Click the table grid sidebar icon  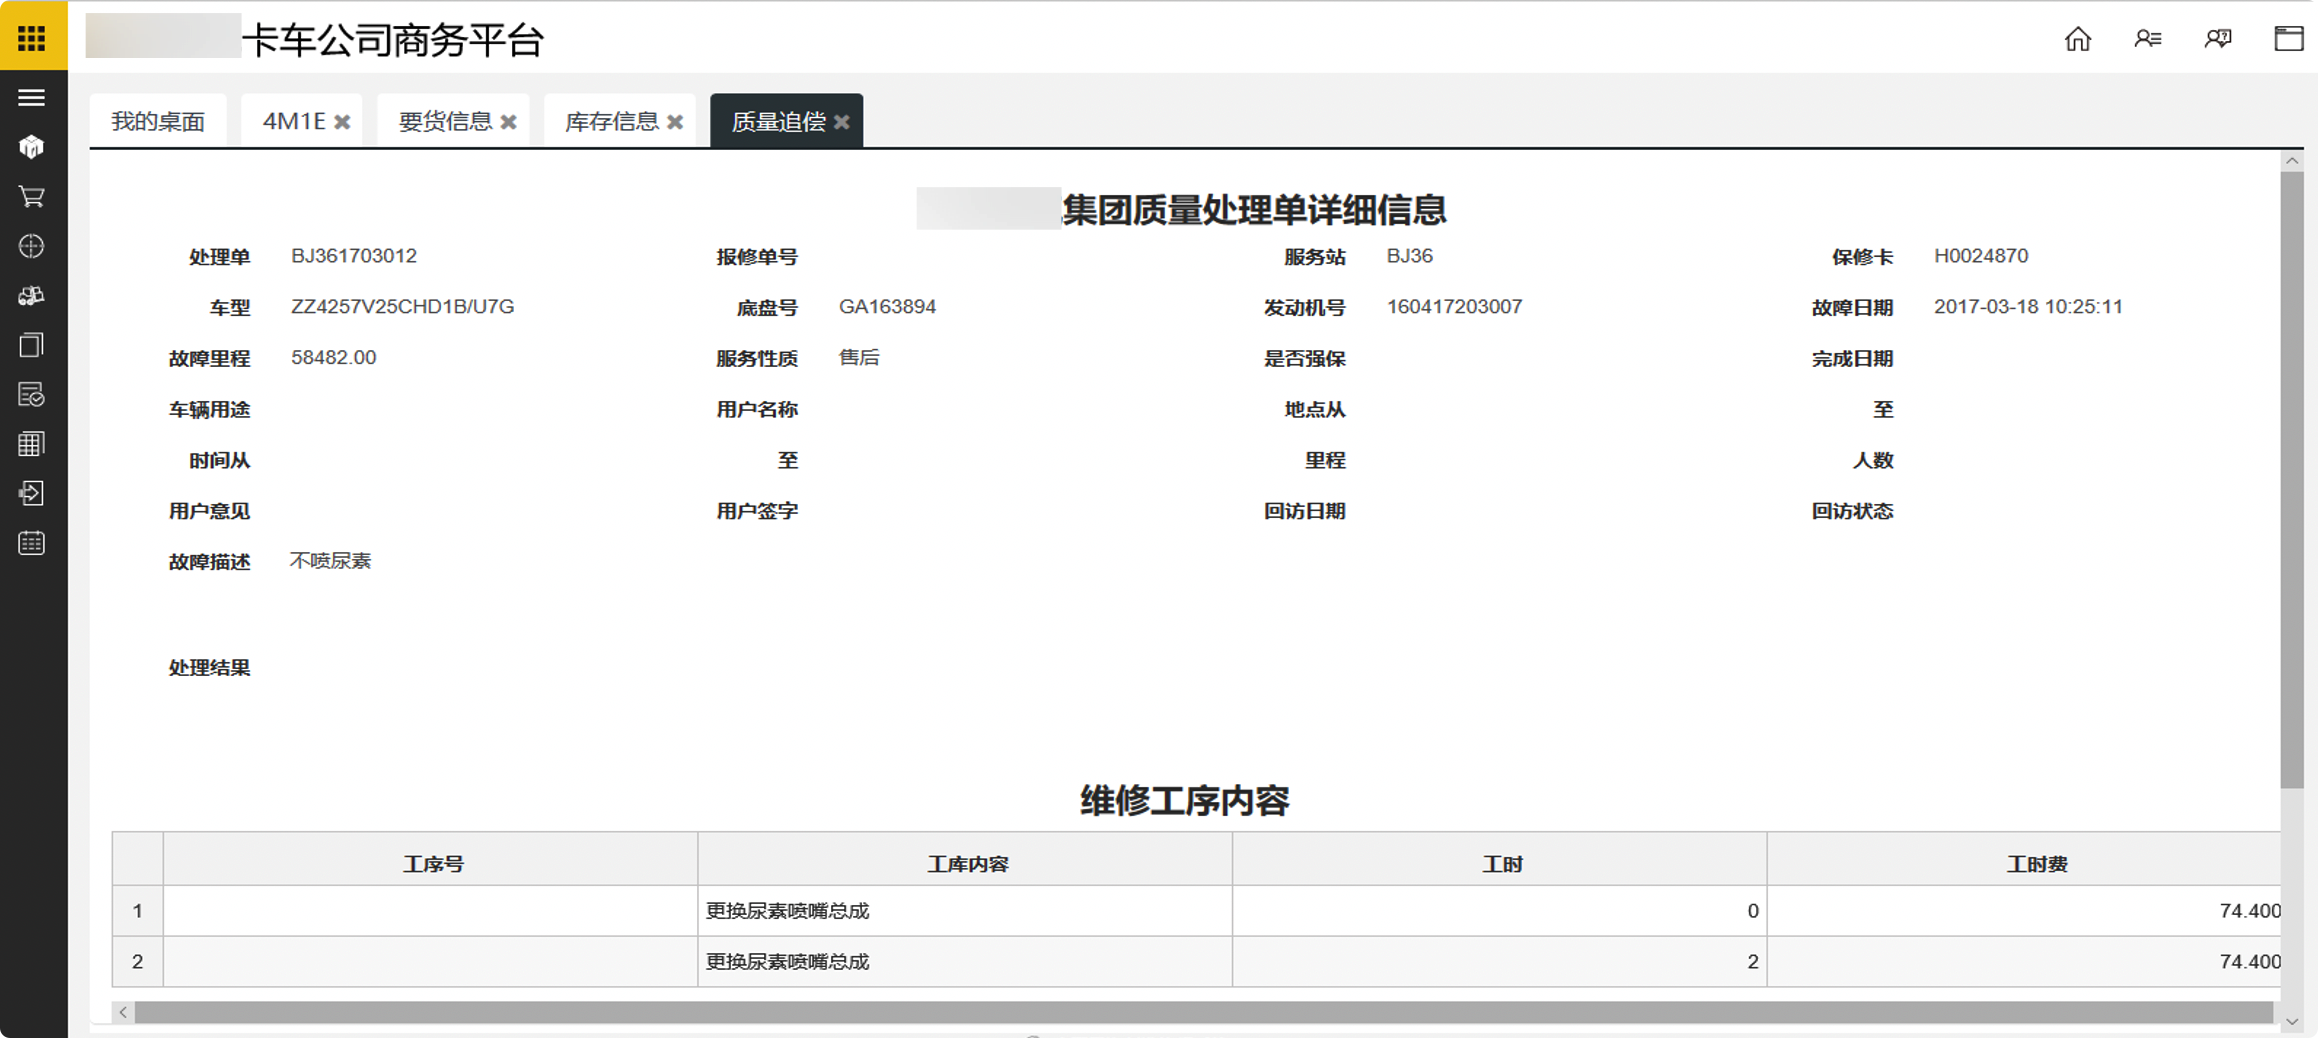[32, 444]
